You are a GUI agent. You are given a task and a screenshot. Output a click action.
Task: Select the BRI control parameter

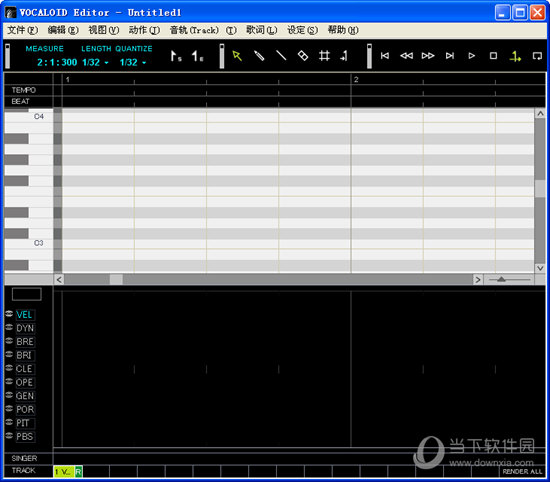tap(25, 355)
